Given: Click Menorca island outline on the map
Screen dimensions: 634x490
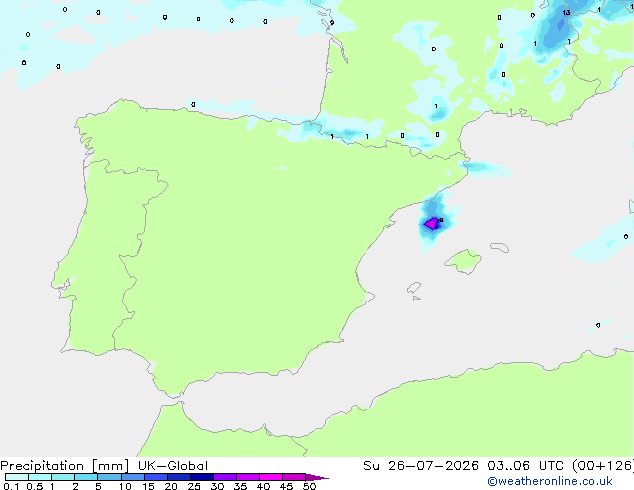Looking at the screenshot, I should [499, 247].
